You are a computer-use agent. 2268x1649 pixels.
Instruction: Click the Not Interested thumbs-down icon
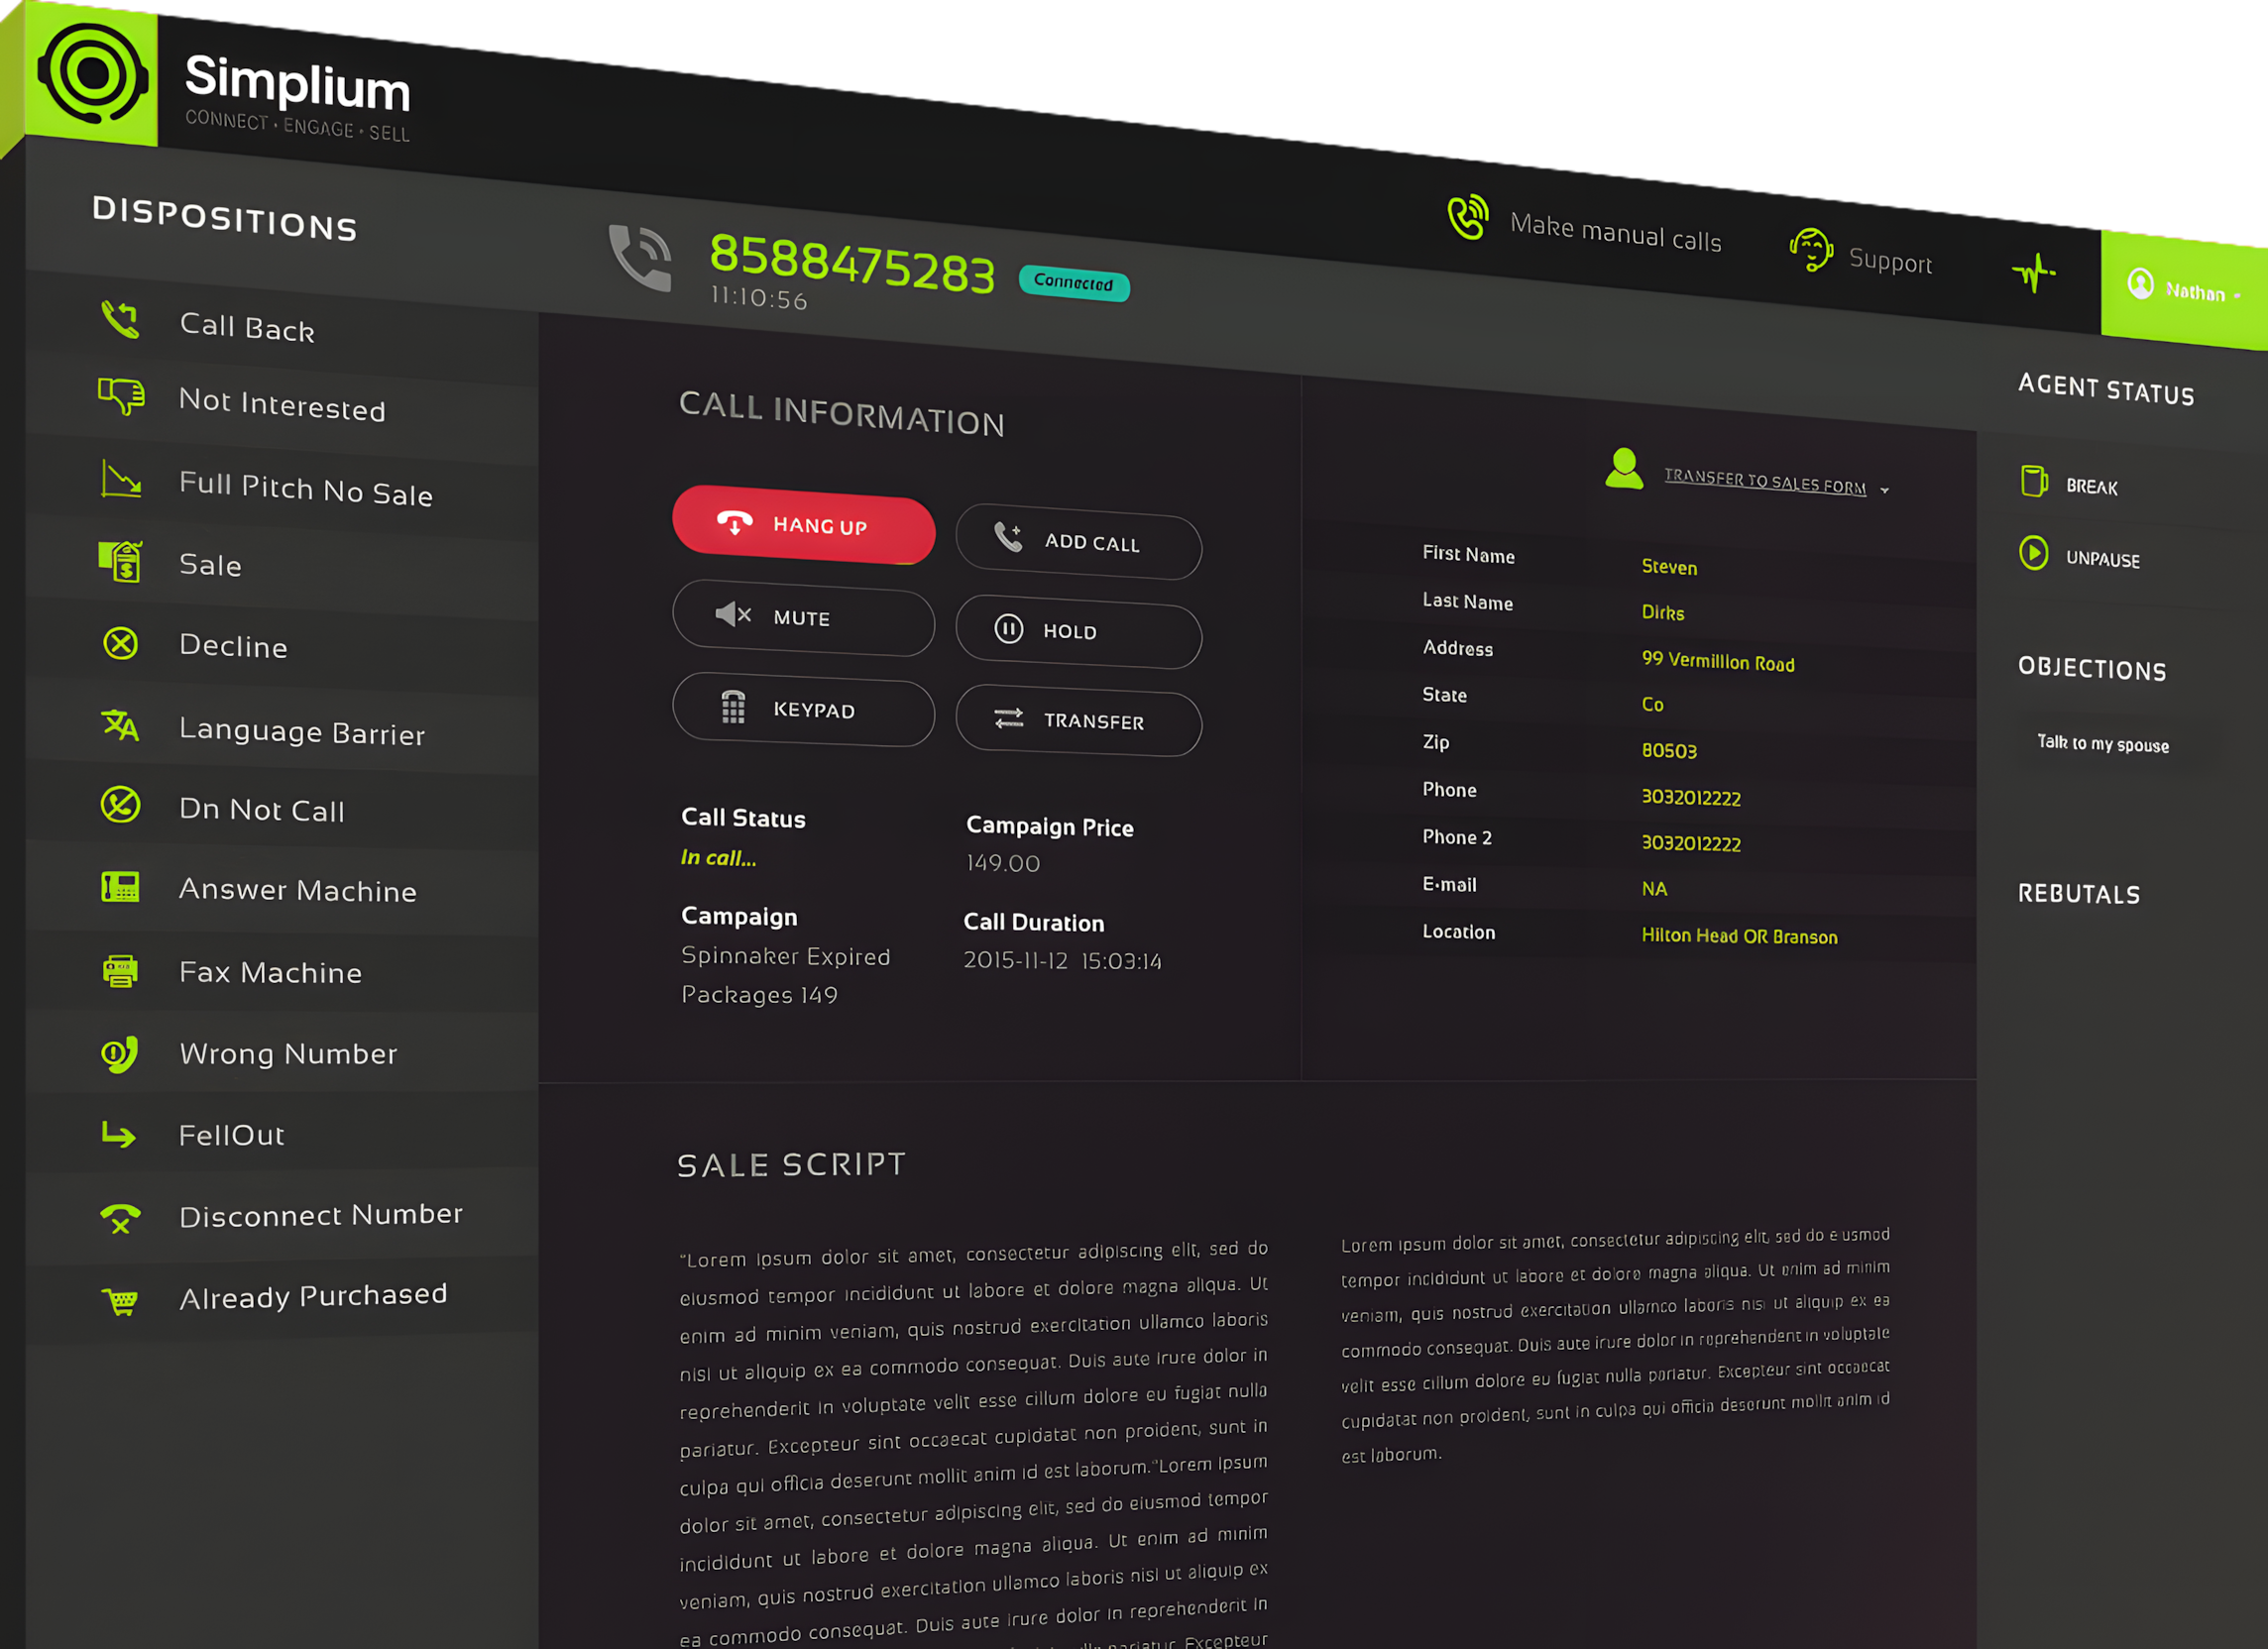click(121, 396)
